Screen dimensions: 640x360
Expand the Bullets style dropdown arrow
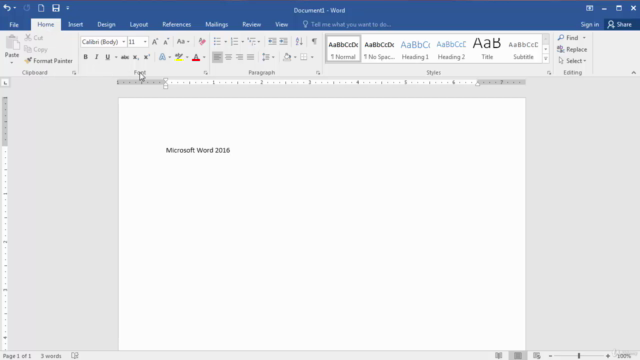point(225,42)
